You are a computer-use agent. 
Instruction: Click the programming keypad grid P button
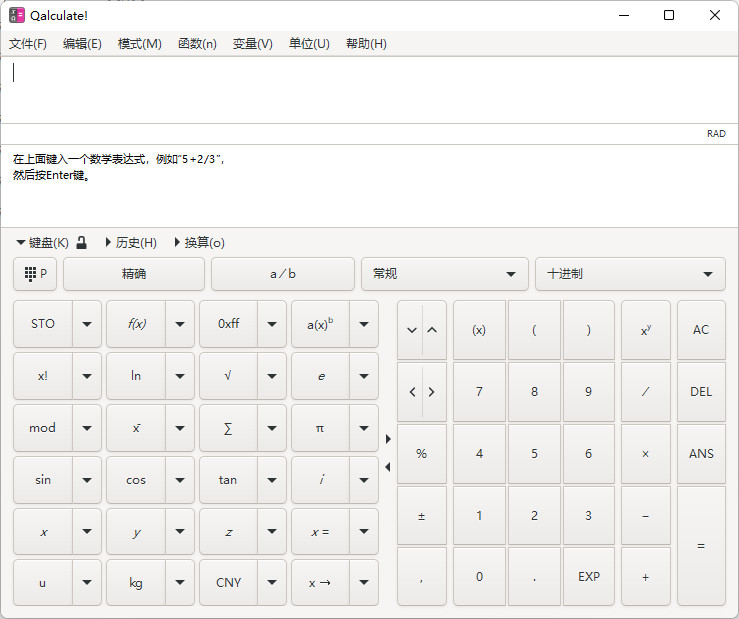(35, 274)
